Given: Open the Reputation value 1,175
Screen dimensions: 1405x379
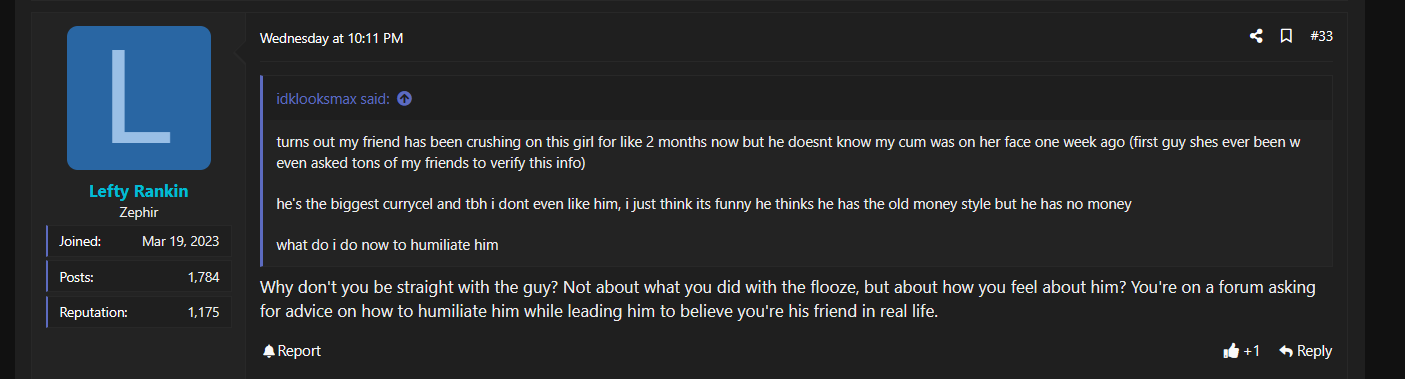Looking at the screenshot, I should click(203, 312).
